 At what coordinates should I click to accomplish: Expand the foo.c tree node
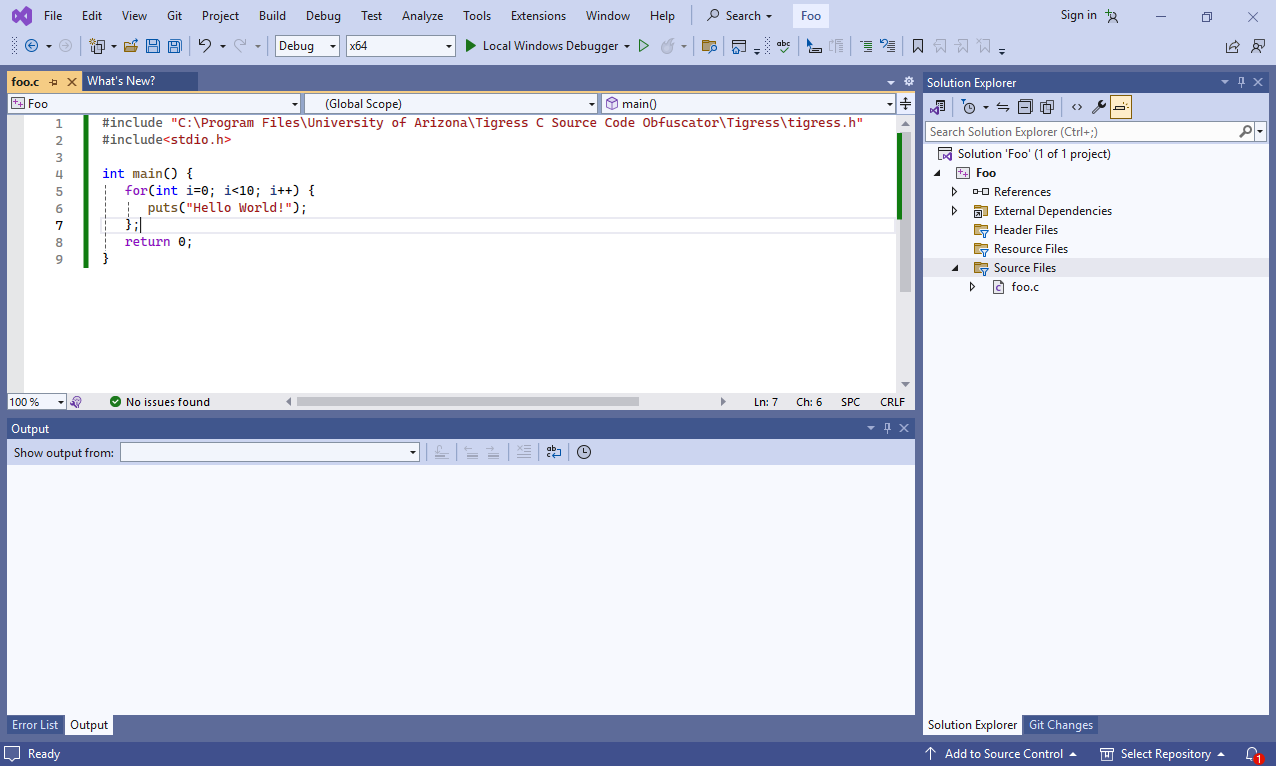(972, 287)
